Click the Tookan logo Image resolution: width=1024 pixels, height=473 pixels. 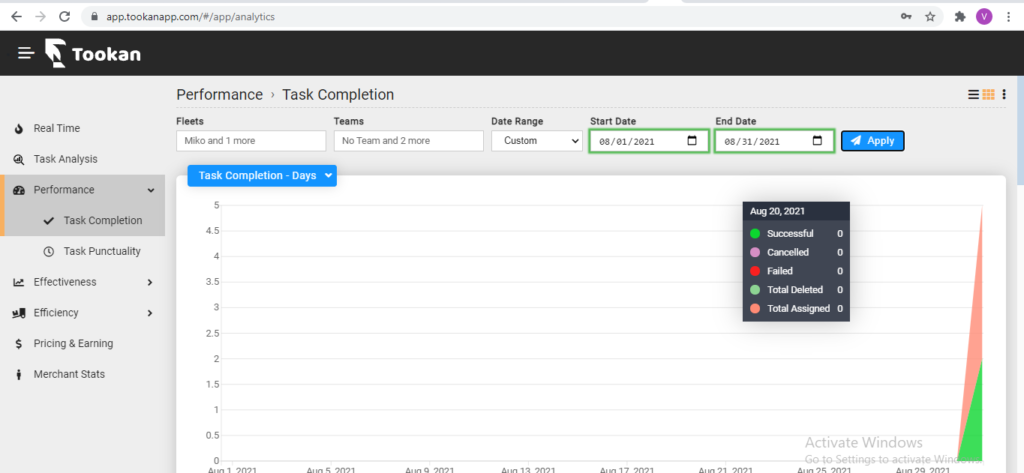[x=93, y=54]
